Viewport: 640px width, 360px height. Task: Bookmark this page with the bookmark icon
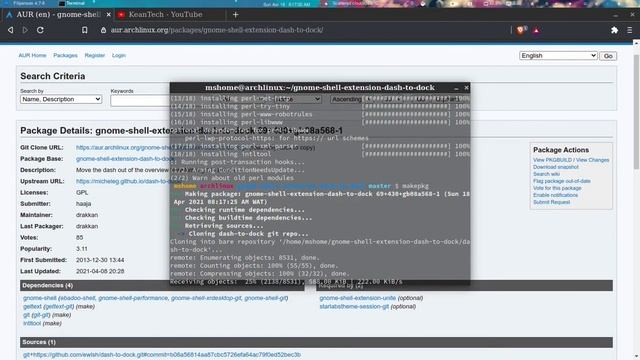[84, 30]
